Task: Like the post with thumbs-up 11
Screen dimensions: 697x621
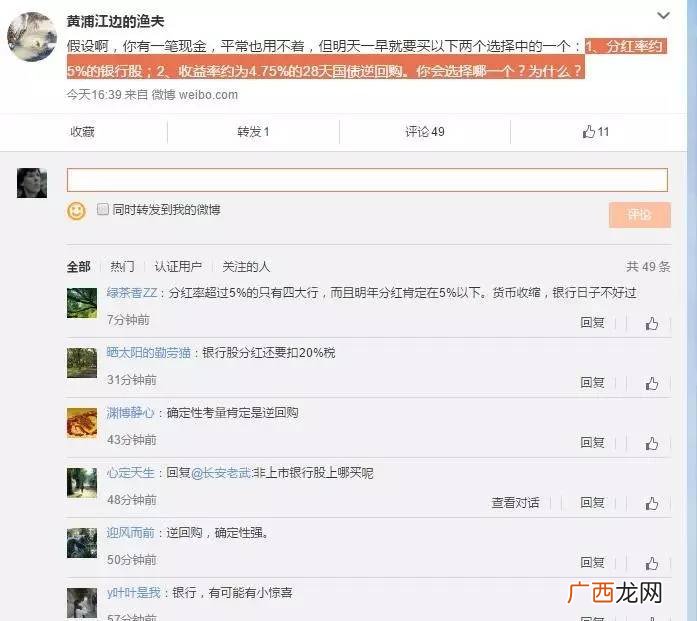Action: (596, 132)
